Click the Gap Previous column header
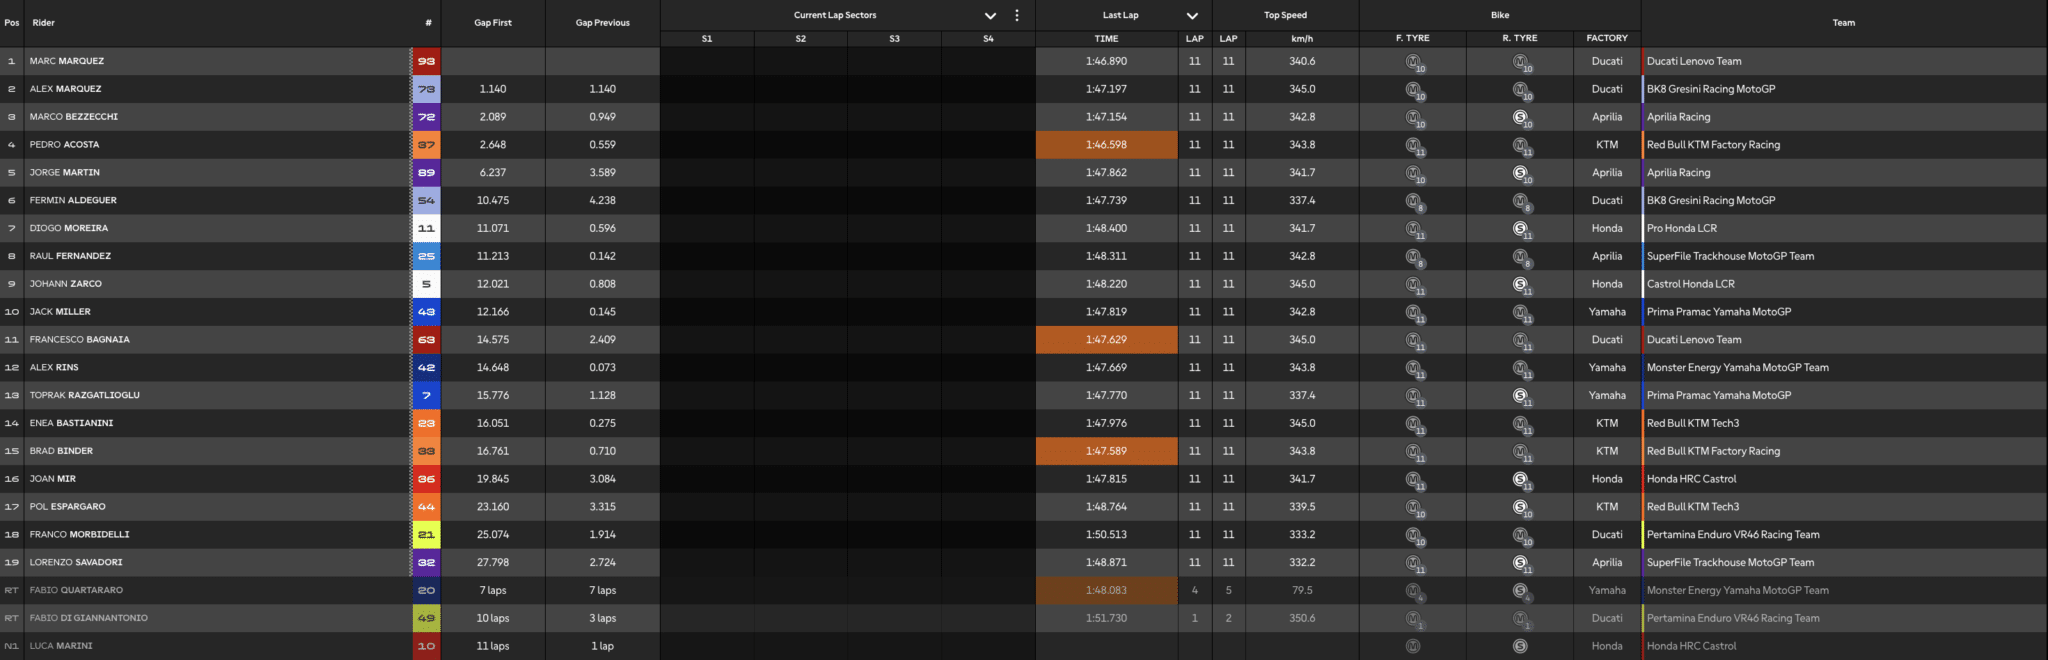 [x=603, y=23]
